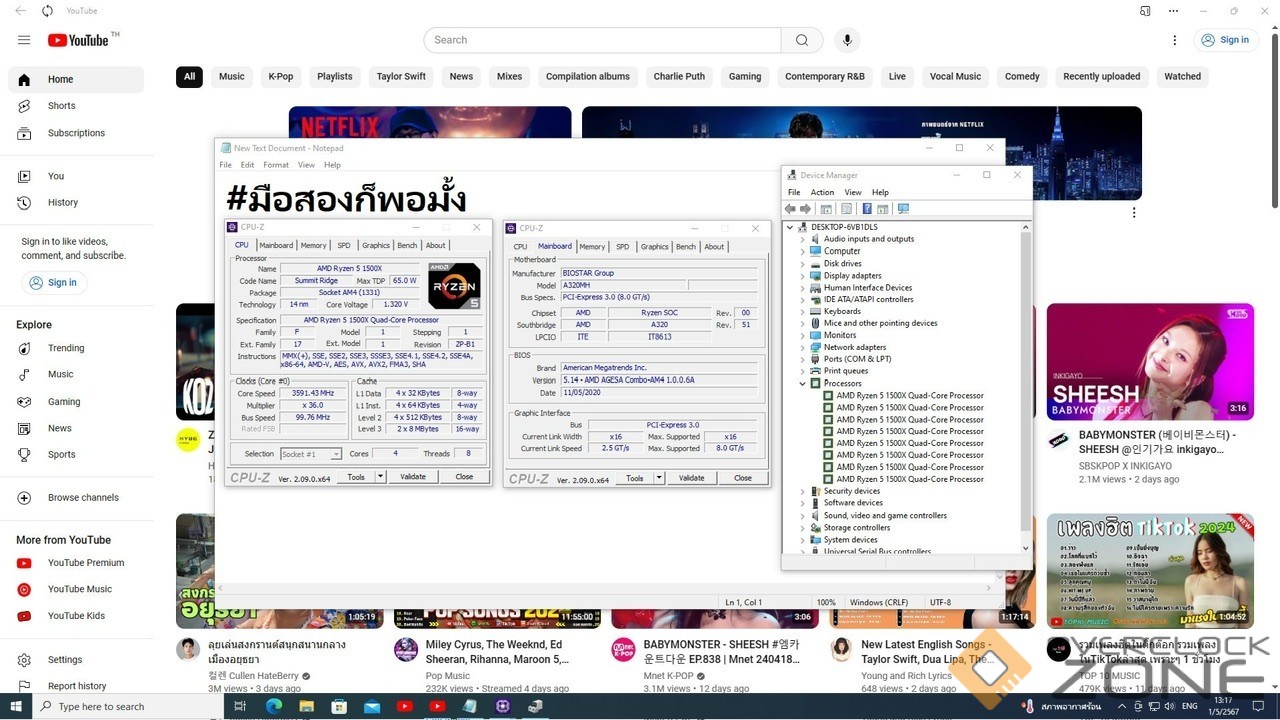Expand the Network adapters node
The image size is (1280, 720).
(802, 348)
